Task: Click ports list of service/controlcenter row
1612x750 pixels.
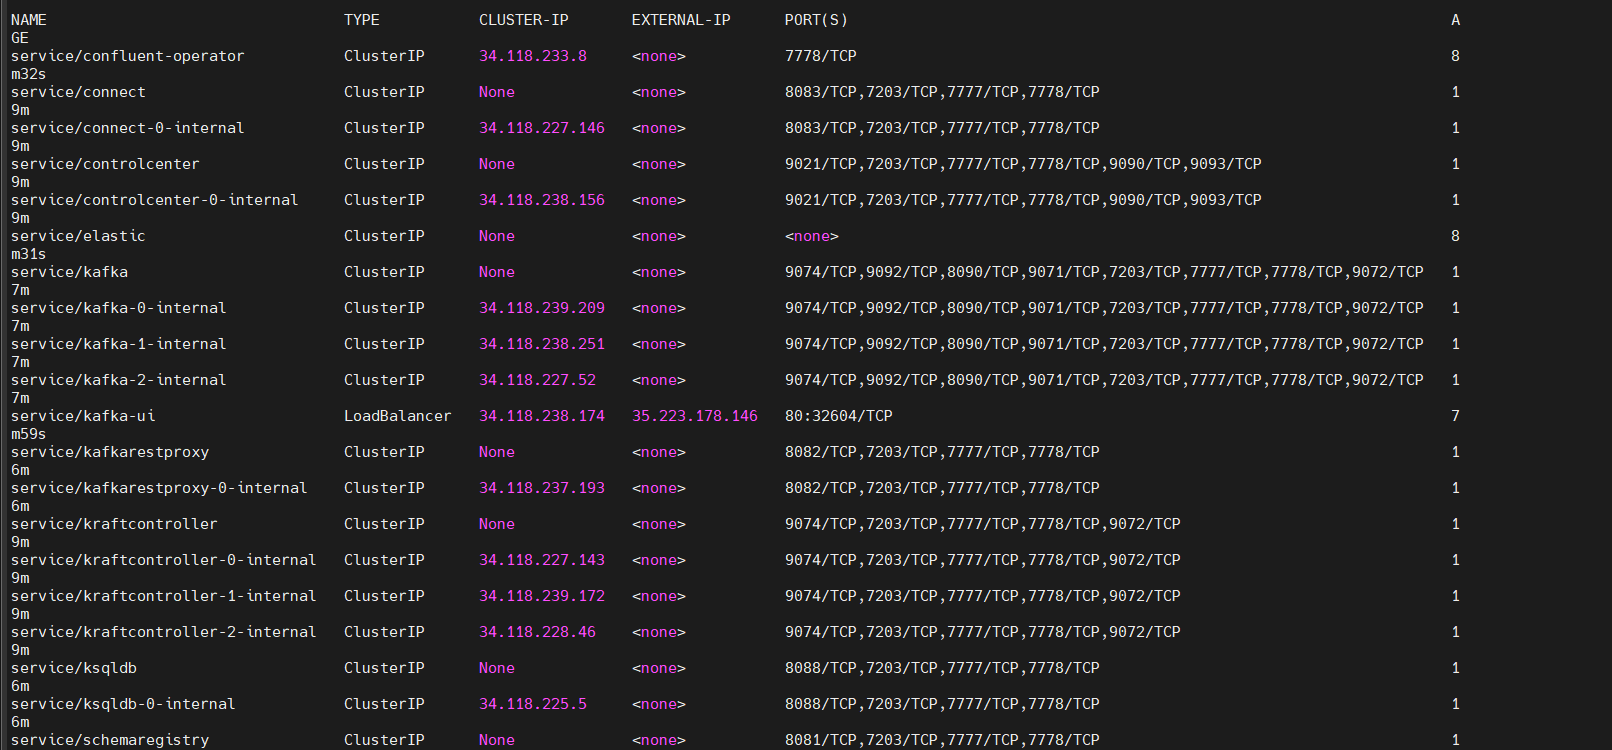Action: (1023, 164)
